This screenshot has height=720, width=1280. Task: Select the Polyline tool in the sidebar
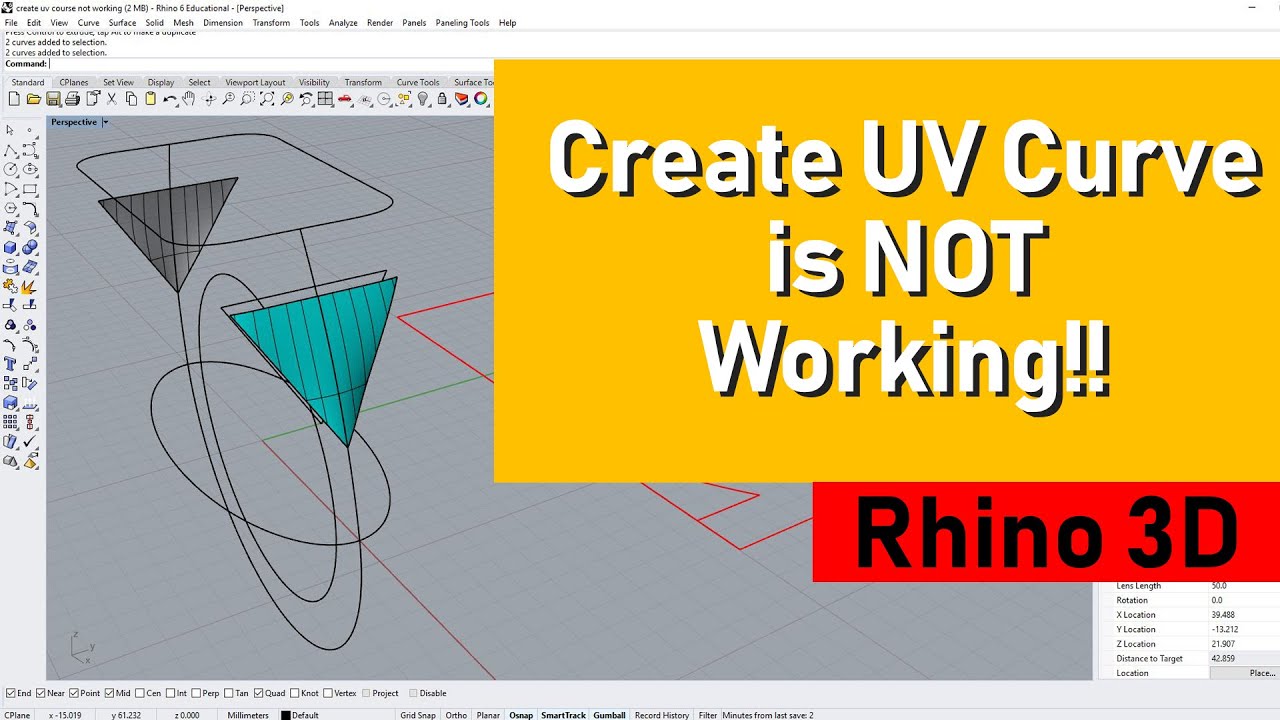(x=10, y=150)
